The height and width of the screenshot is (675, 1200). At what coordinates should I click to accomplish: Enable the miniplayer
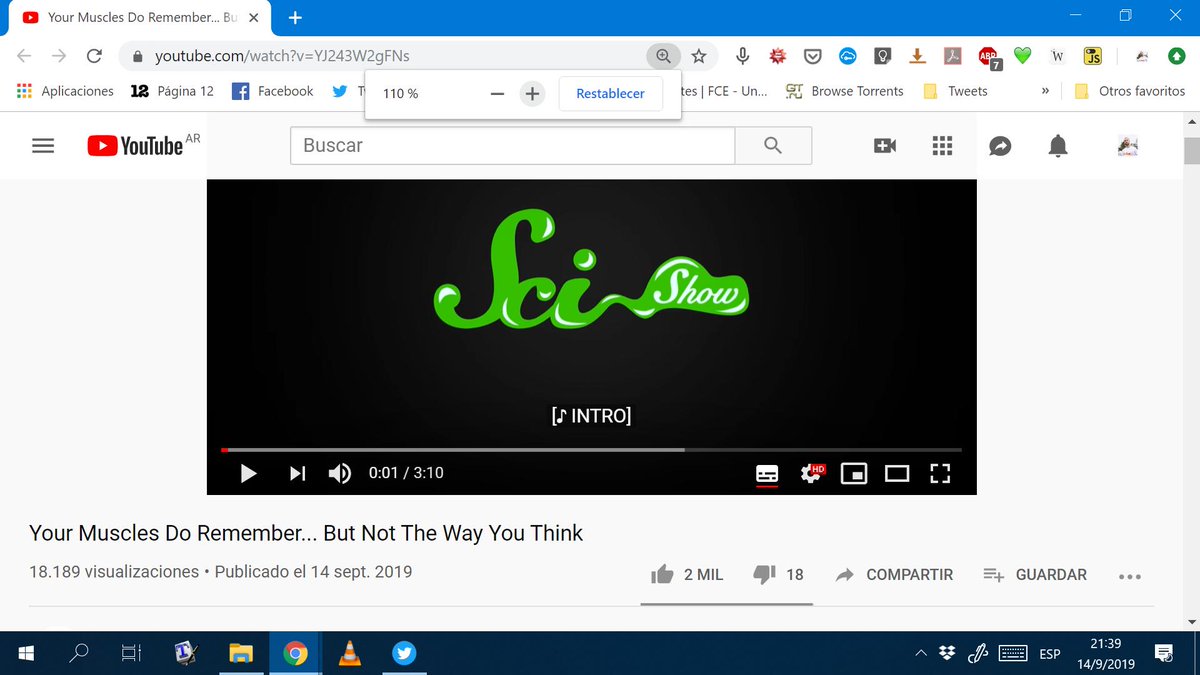[854, 473]
